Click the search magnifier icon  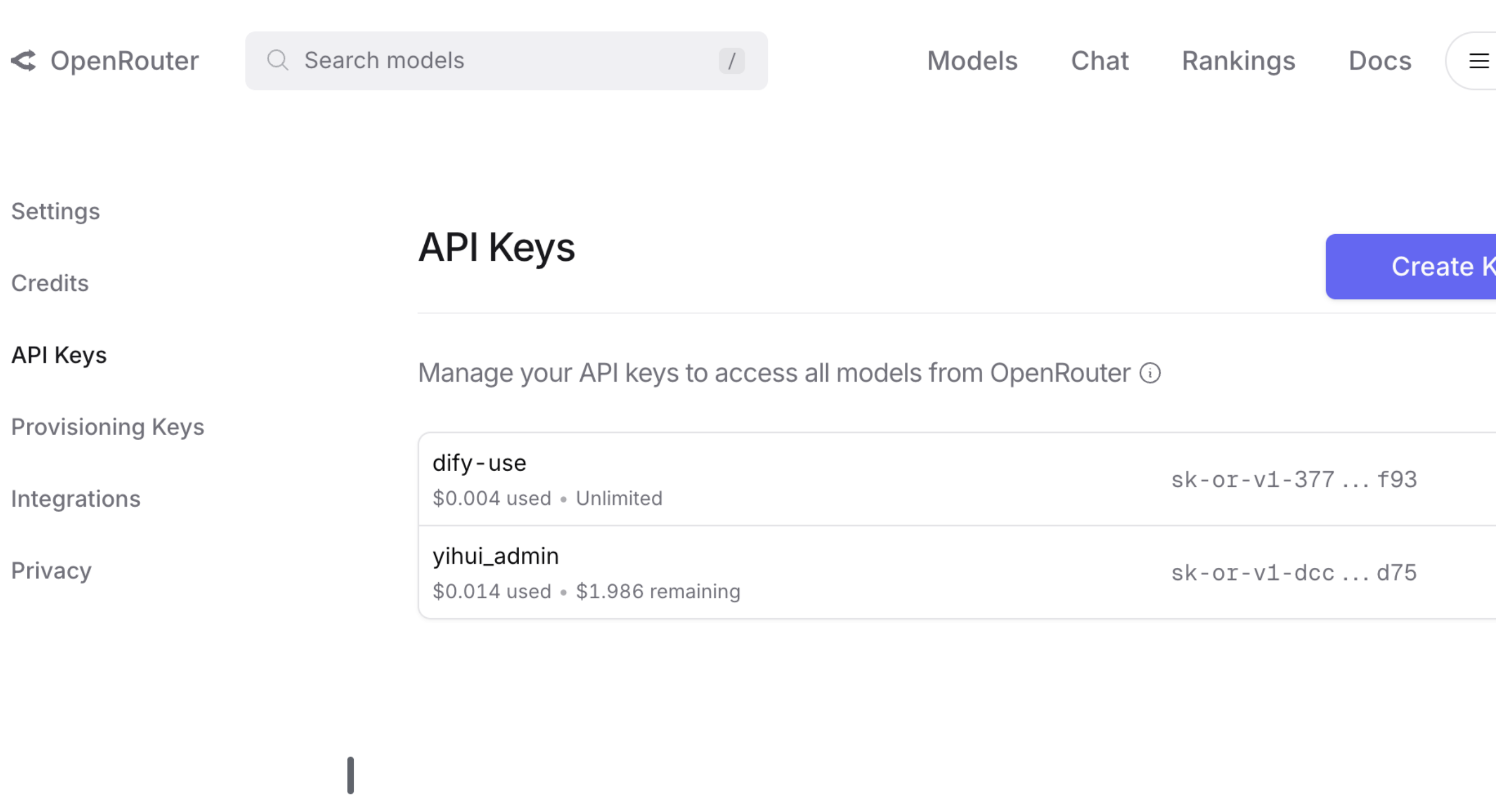tap(278, 60)
